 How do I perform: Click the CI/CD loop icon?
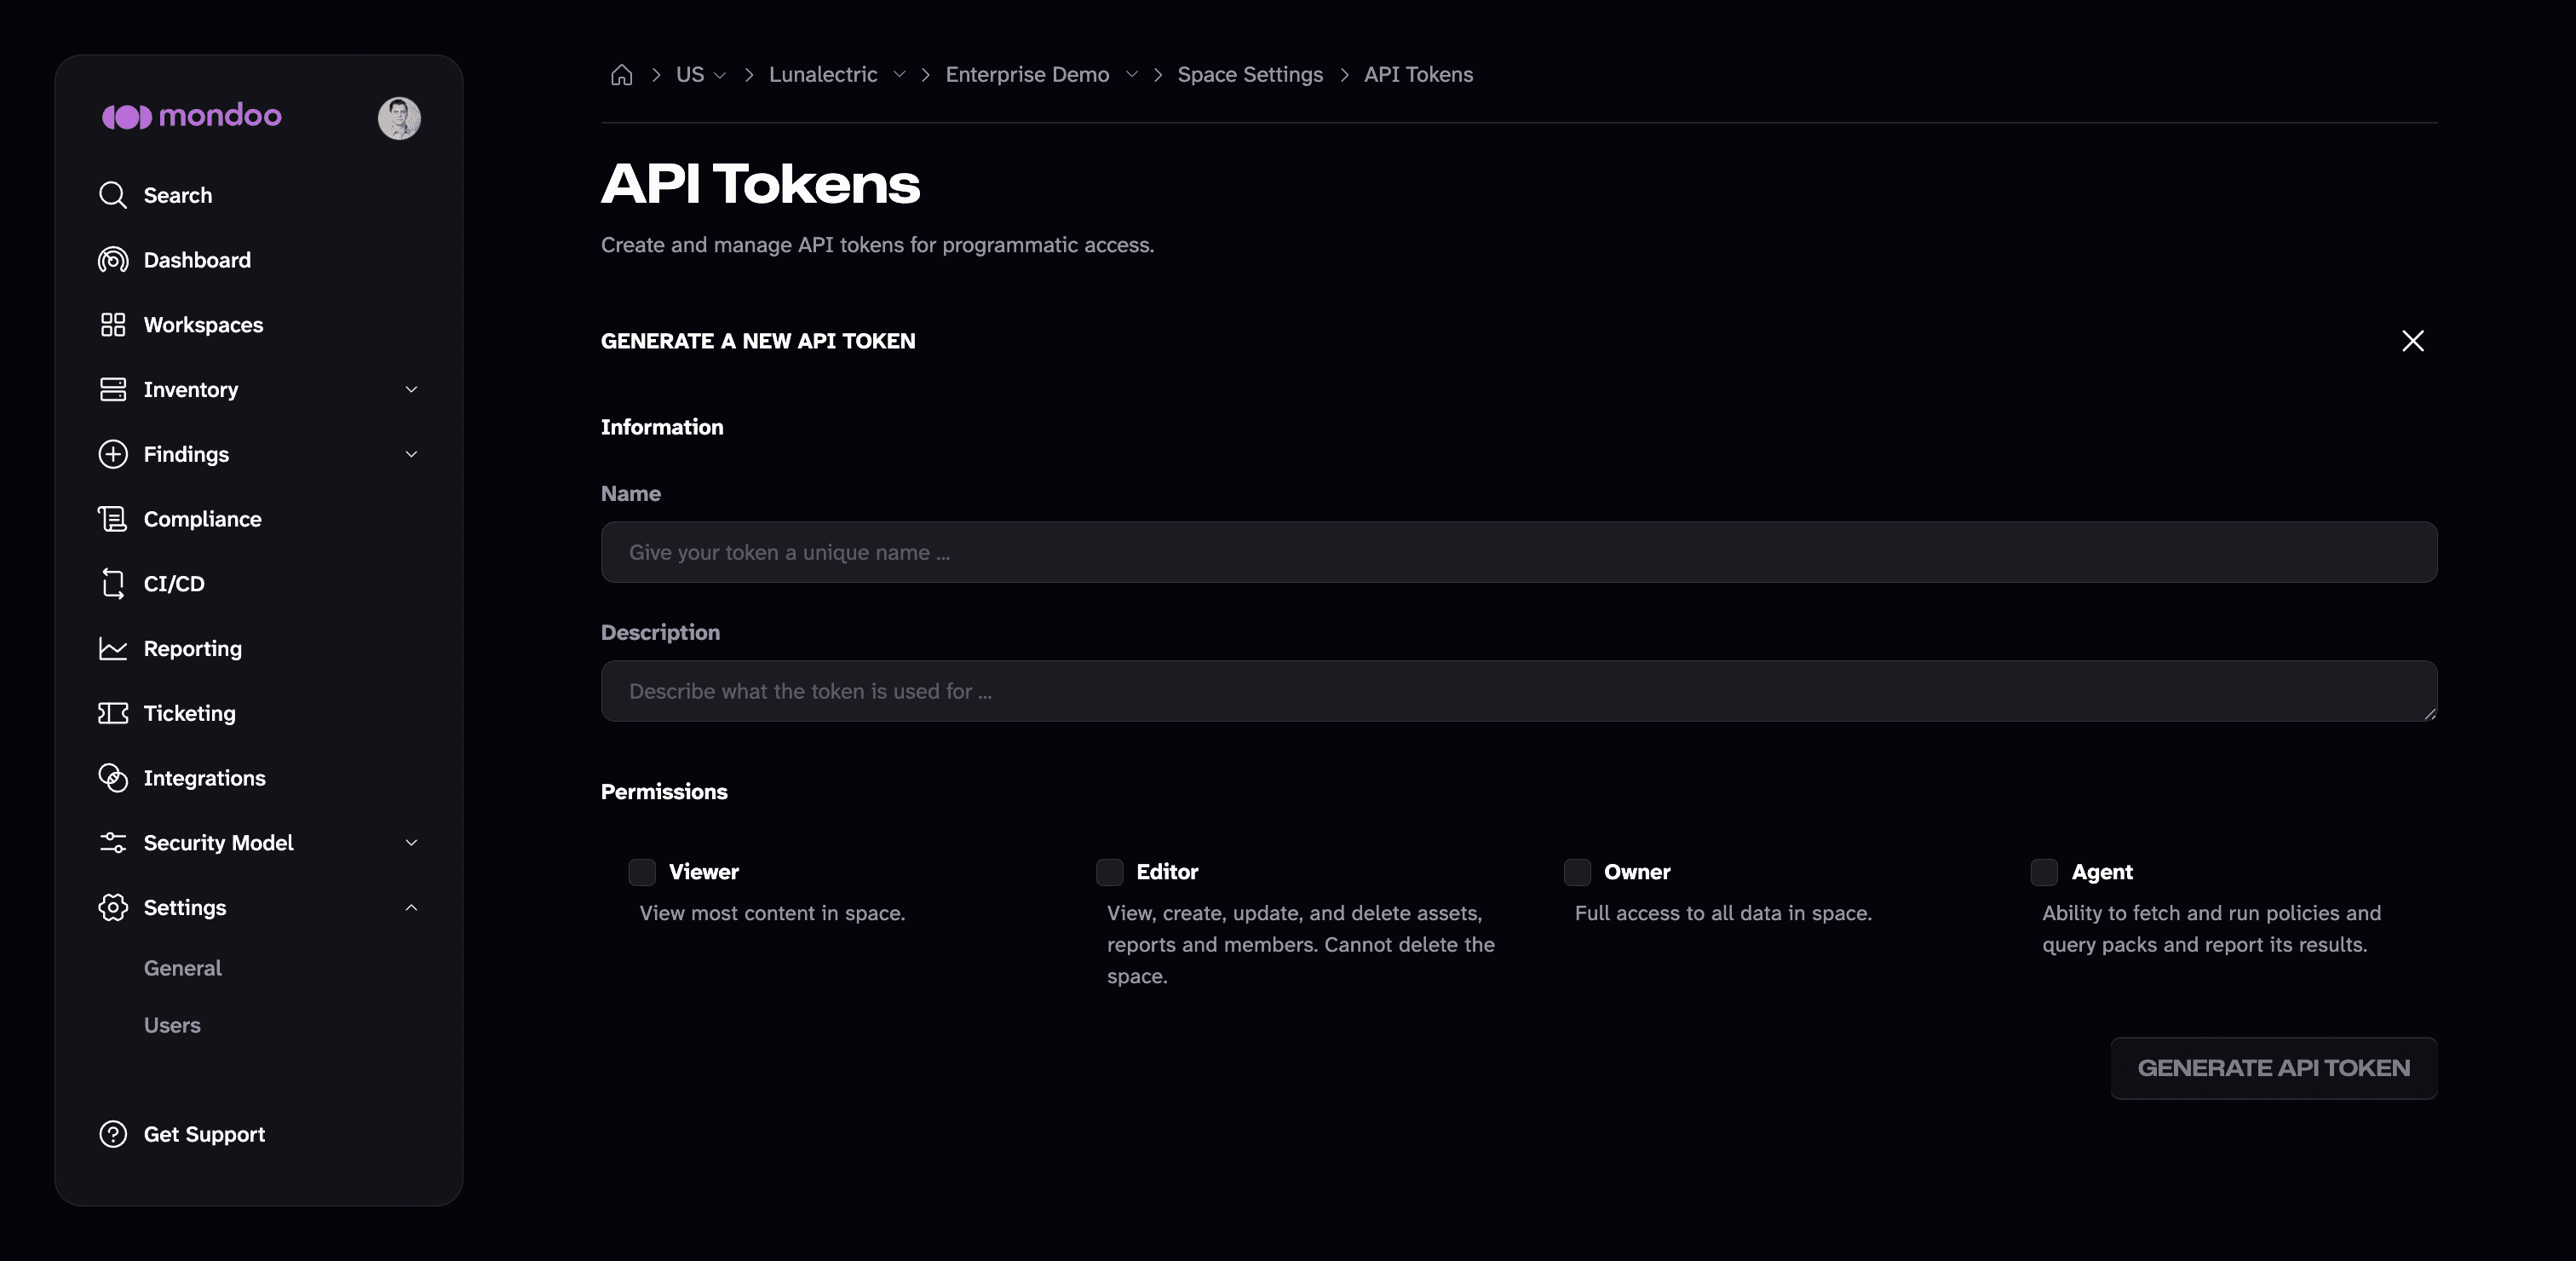[113, 584]
